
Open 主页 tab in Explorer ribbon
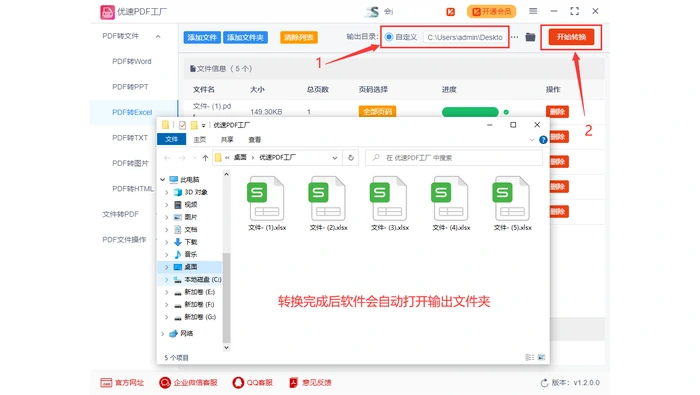click(x=200, y=140)
